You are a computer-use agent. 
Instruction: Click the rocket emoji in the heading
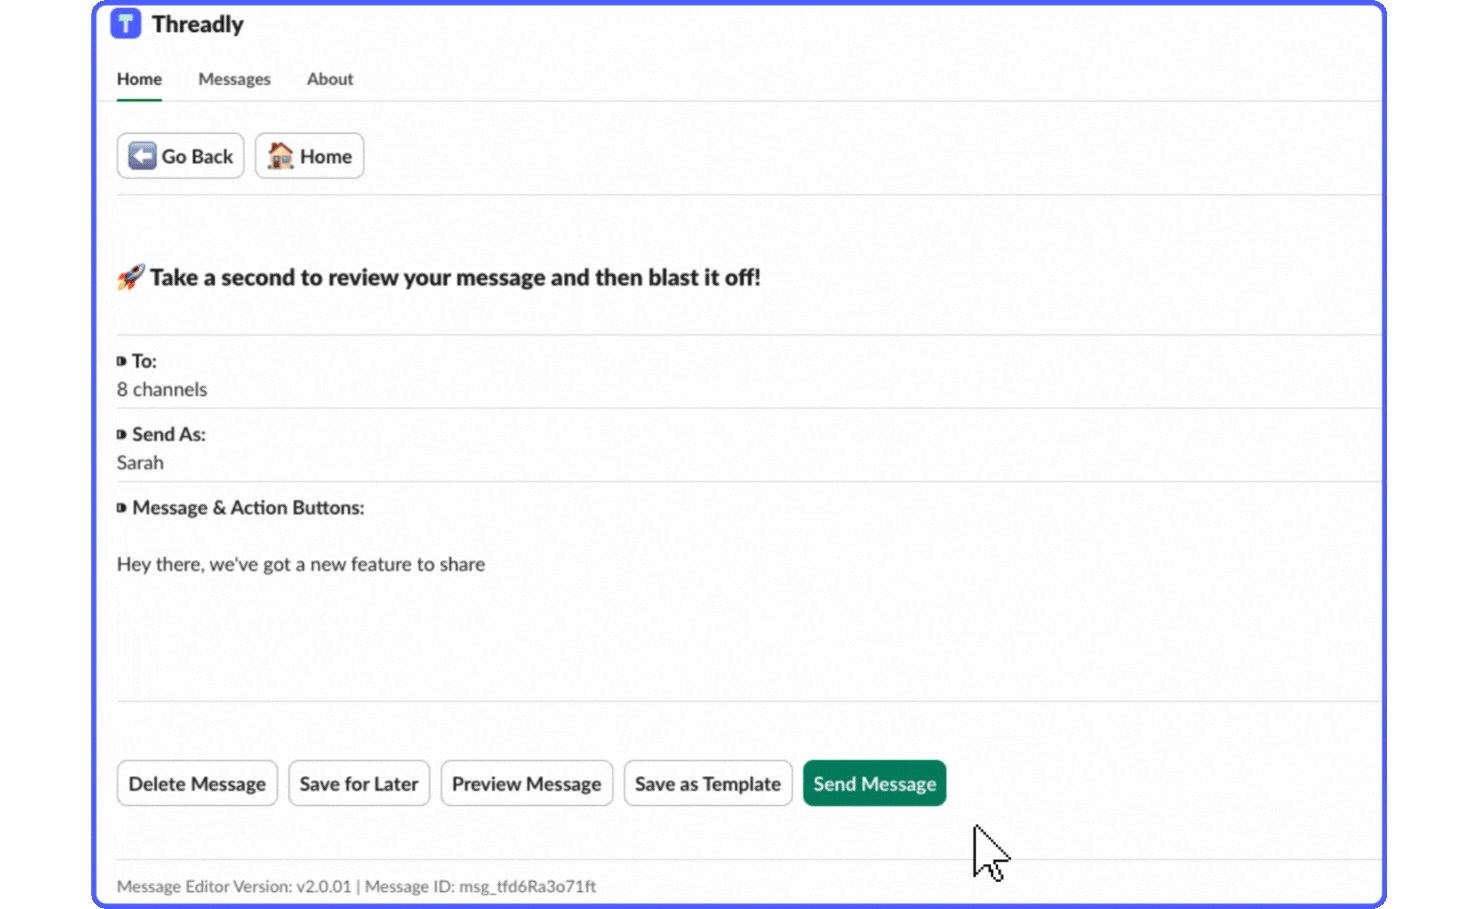(x=131, y=277)
